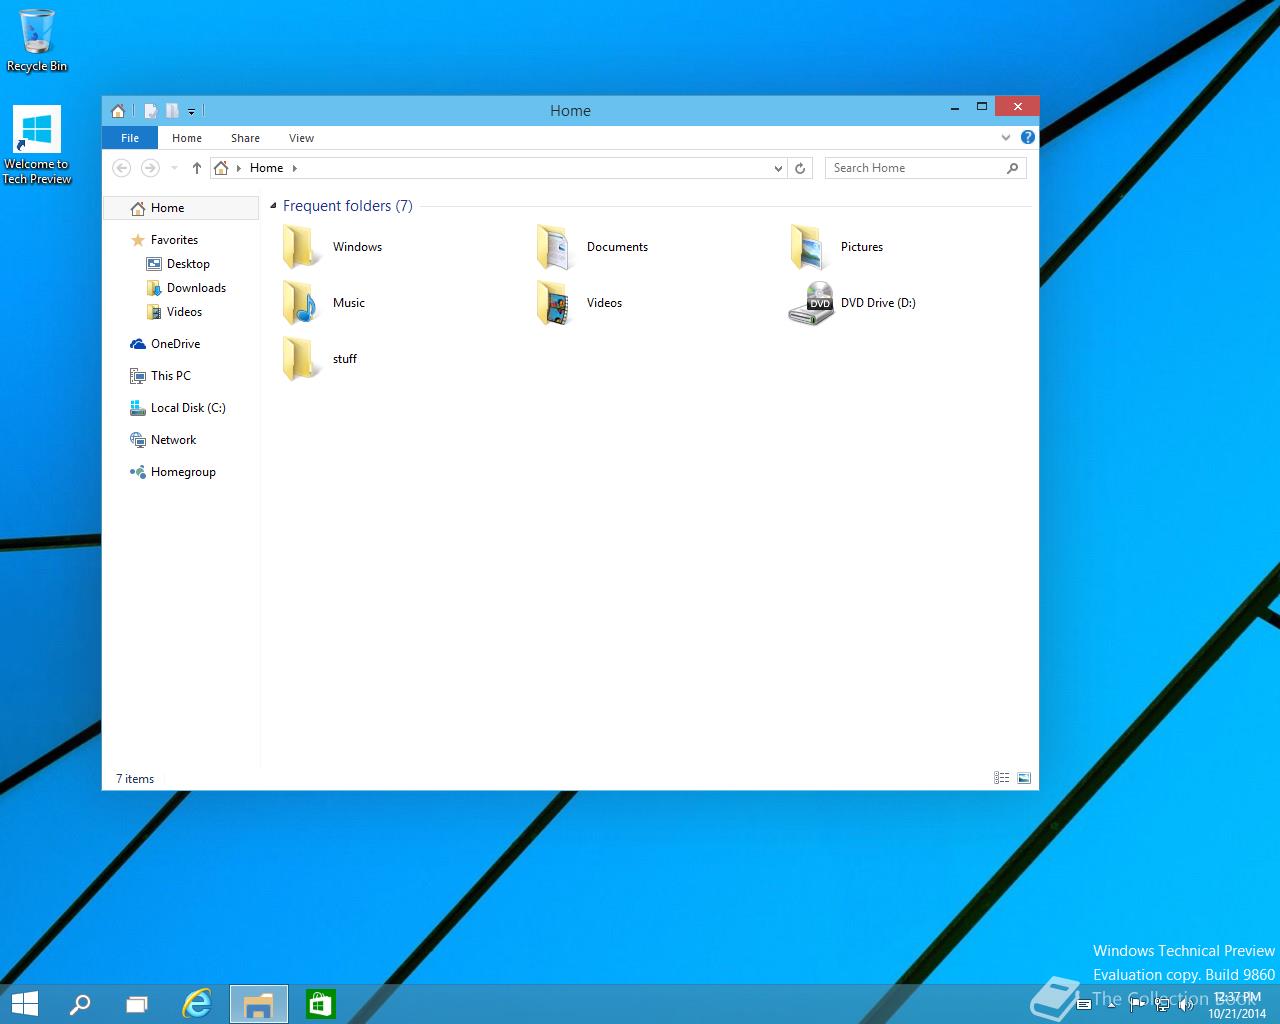Click the taskbar clock and date

tap(1237, 1005)
